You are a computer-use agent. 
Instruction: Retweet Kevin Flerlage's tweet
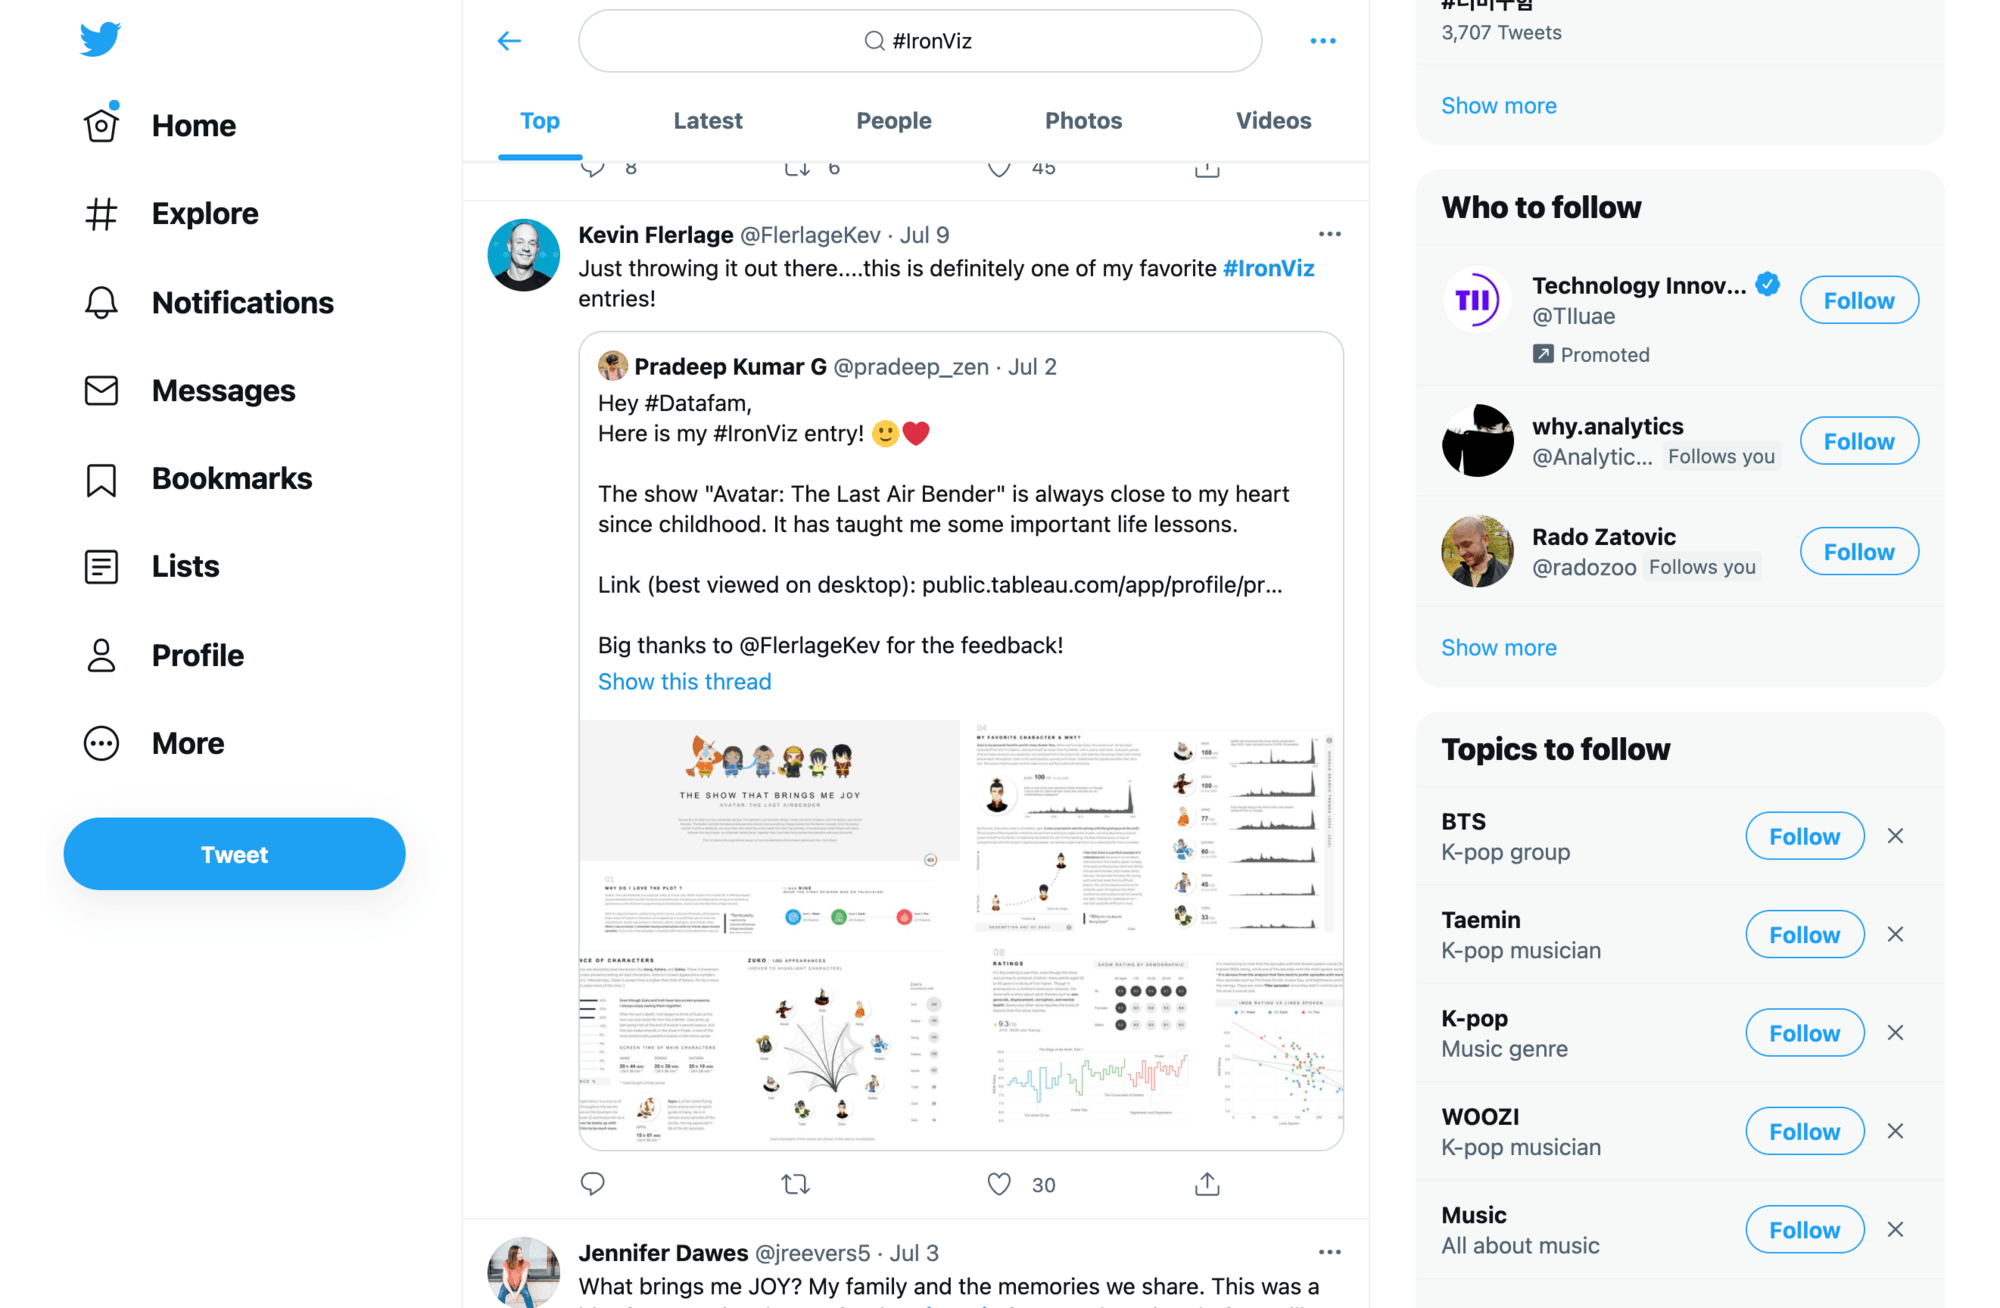pos(795,1184)
